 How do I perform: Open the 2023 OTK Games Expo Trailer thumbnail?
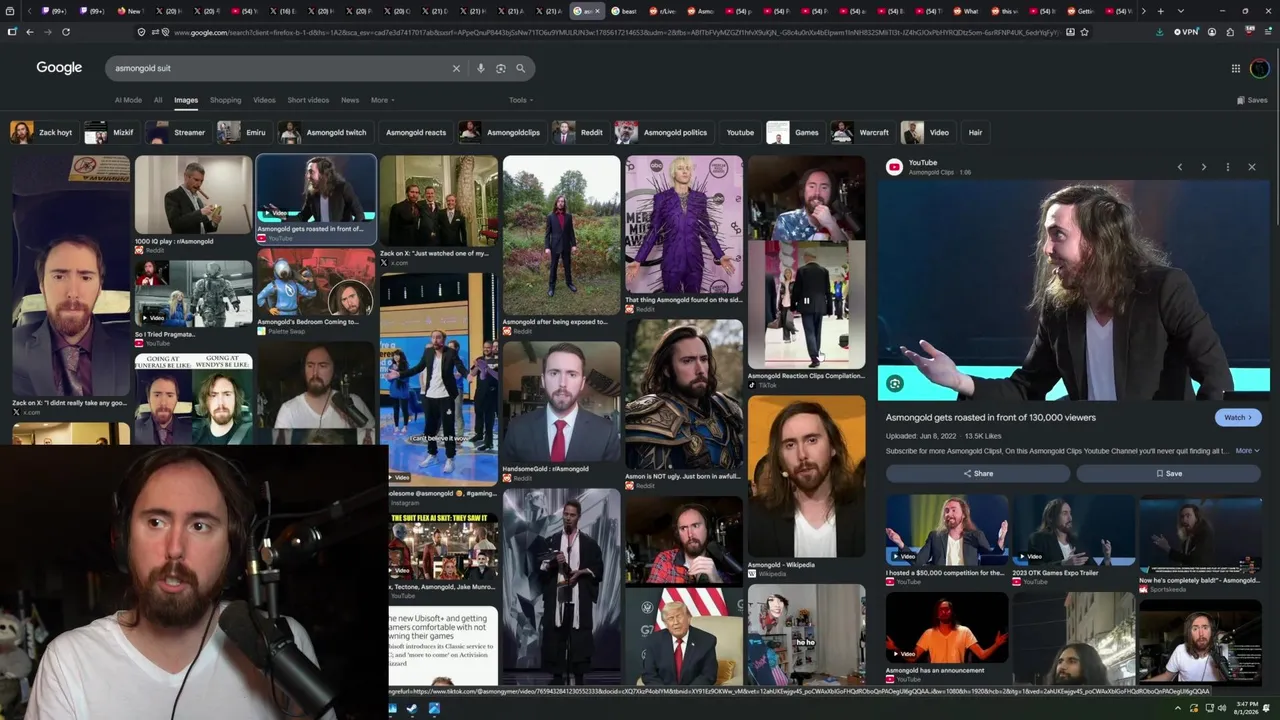coord(1074,530)
